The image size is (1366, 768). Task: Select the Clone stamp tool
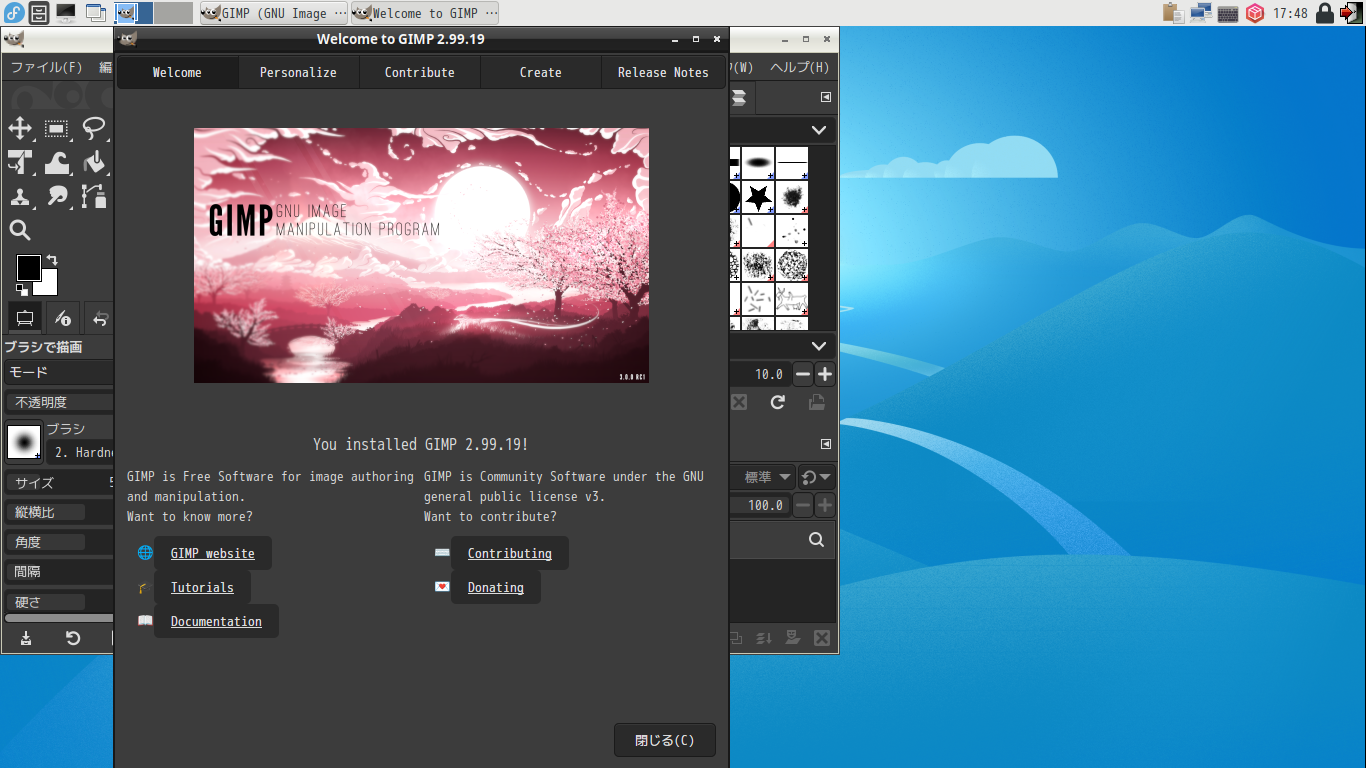(20, 197)
